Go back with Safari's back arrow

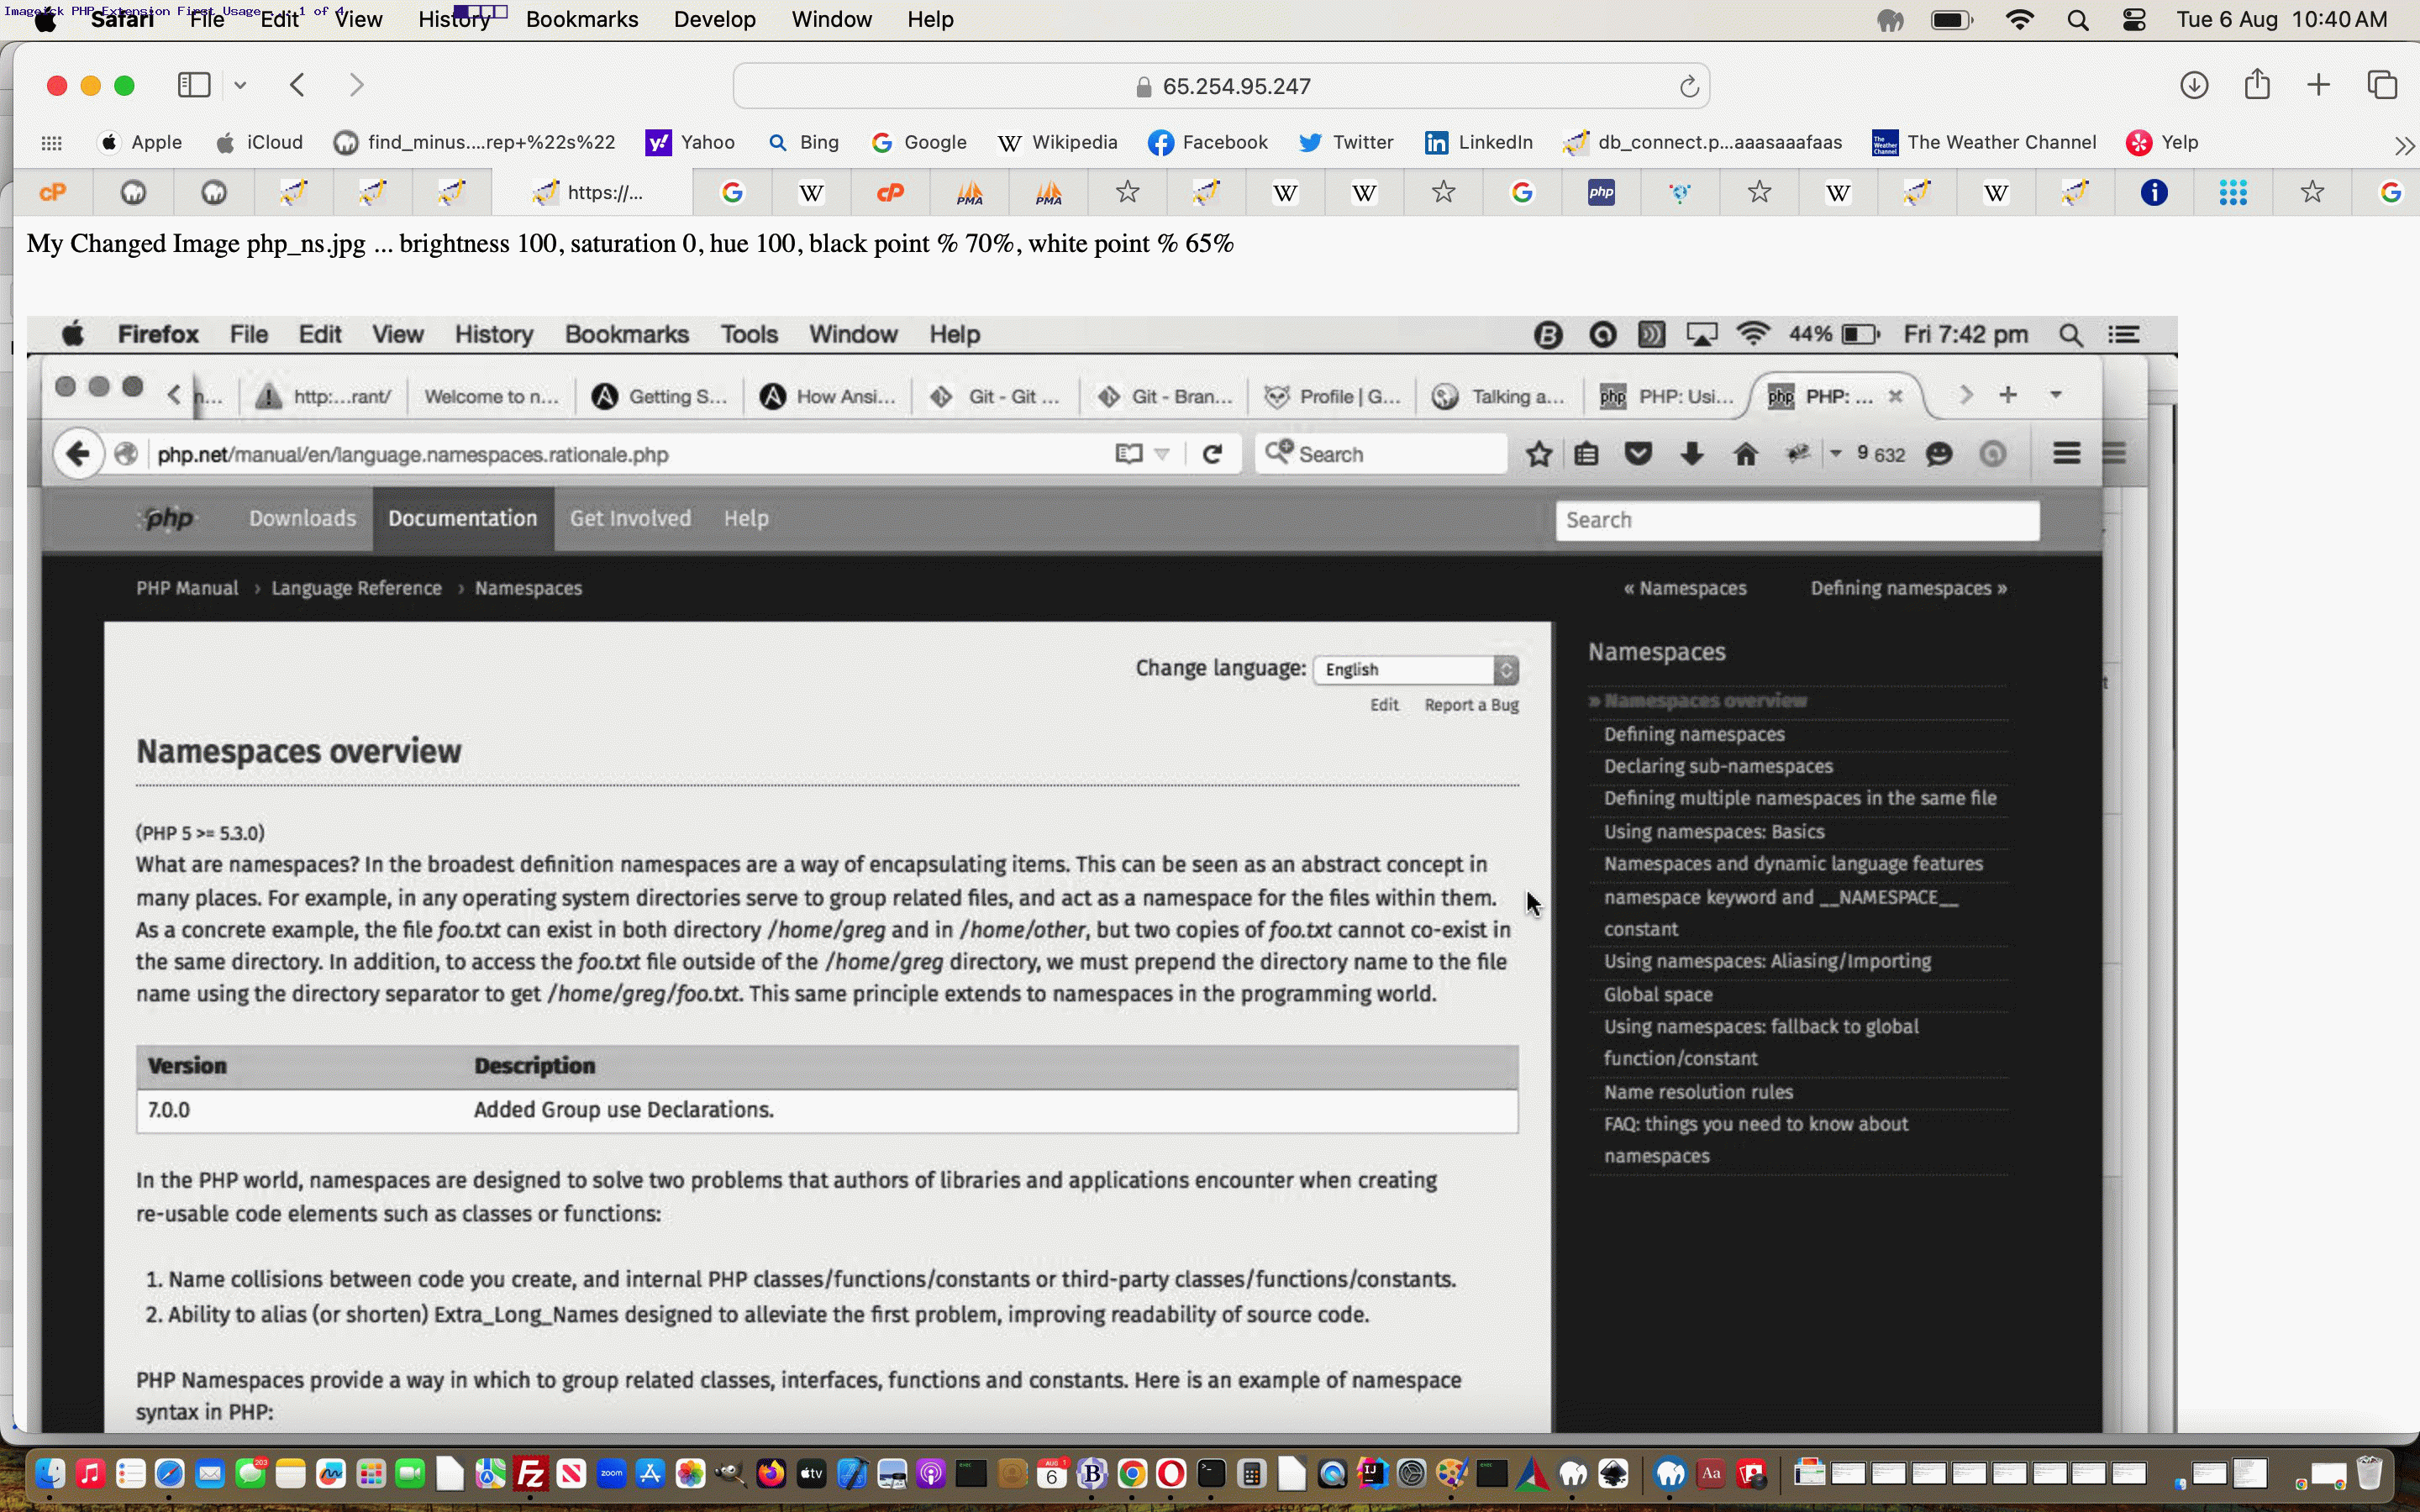pyautogui.click(x=297, y=85)
